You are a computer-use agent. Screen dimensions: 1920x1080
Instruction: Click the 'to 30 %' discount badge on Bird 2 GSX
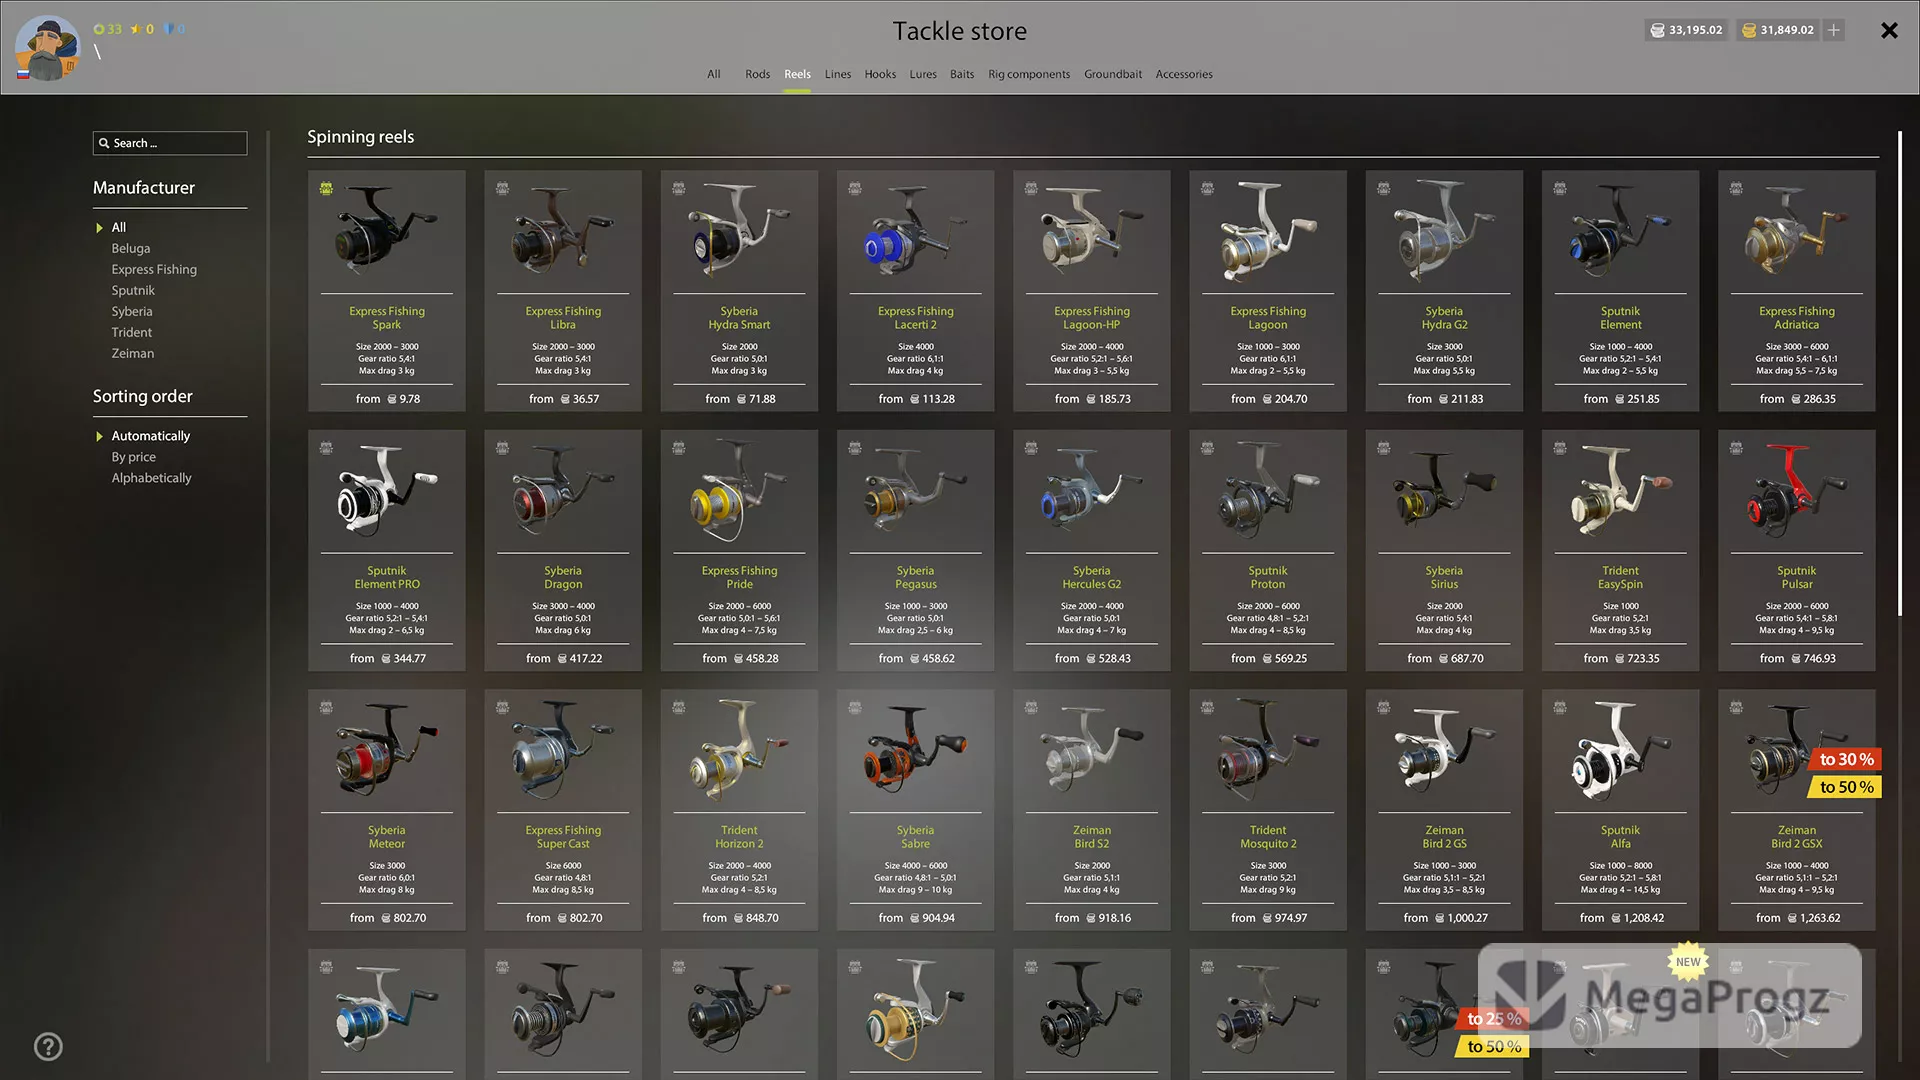point(1846,760)
